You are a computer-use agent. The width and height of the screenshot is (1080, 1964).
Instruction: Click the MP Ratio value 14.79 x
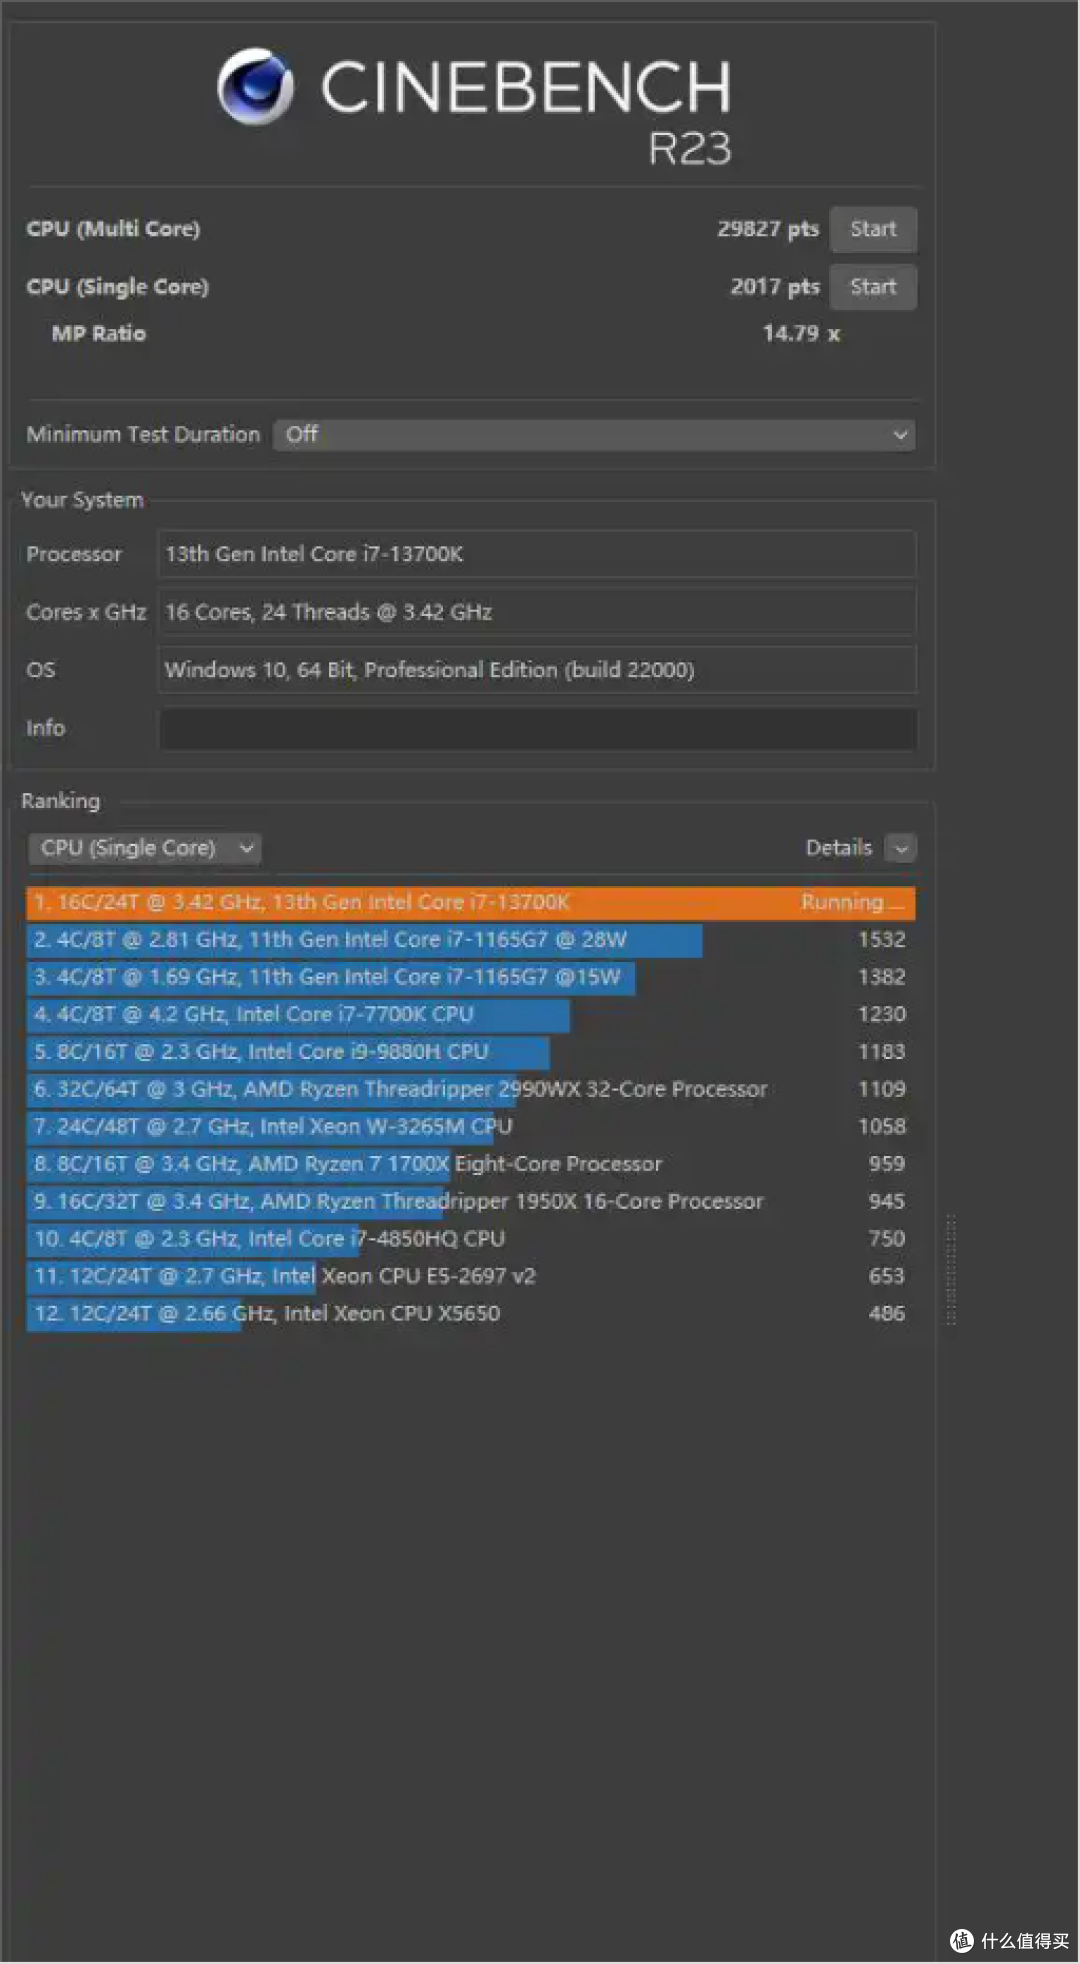coord(801,334)
